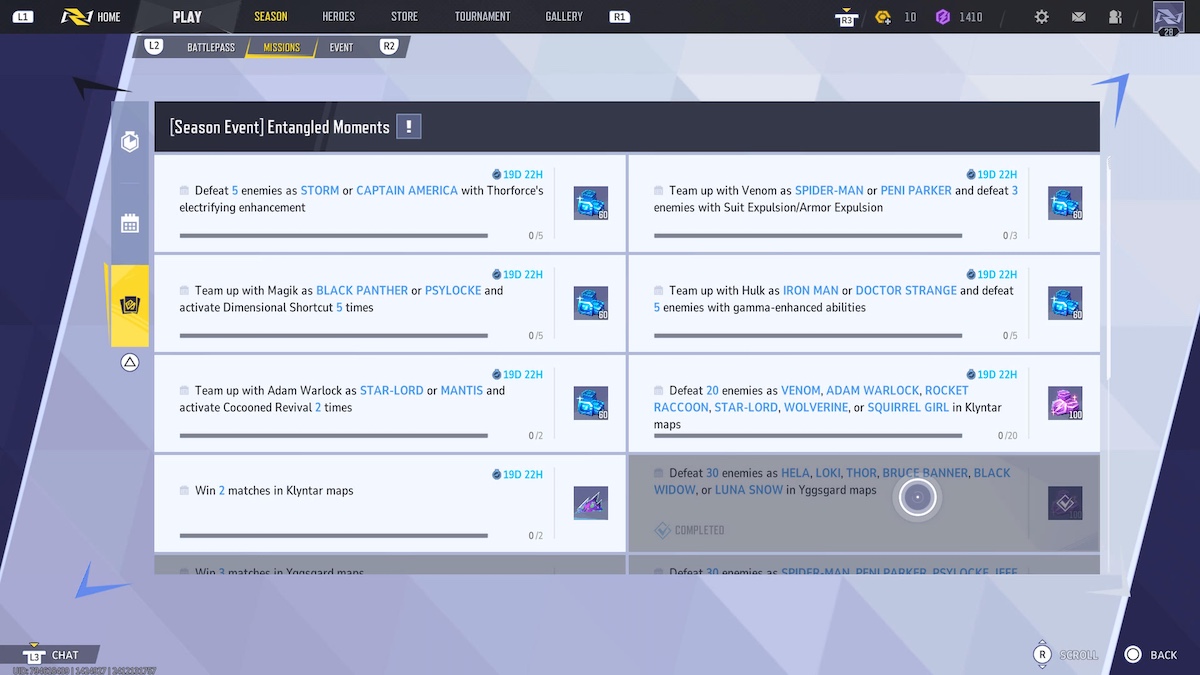1200x675 pixels.
Task: Click the COMPLETED status label
Action: [x=690, y=530]
